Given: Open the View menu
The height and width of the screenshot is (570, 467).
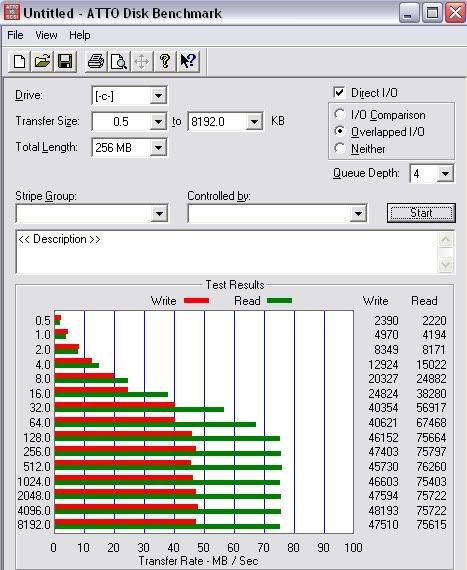Looking at the screenshot, I should pos(46,35).
